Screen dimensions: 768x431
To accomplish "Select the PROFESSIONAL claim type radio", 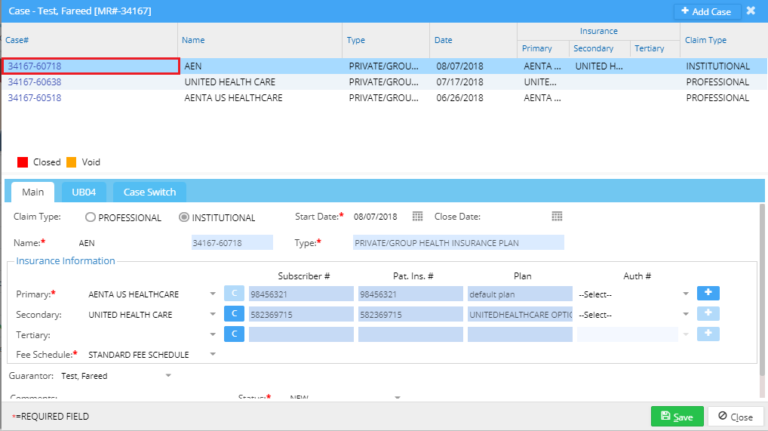I will 90,217.
